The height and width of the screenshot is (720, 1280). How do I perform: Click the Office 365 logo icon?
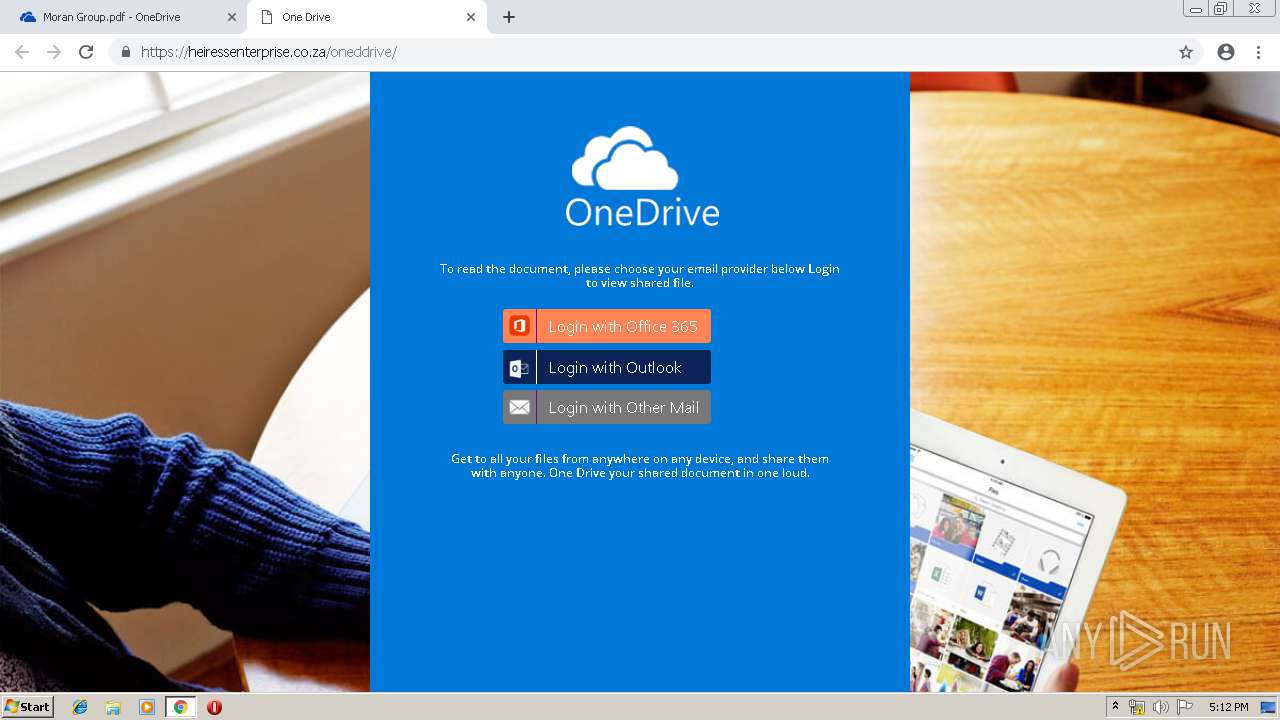pos(519,326)
